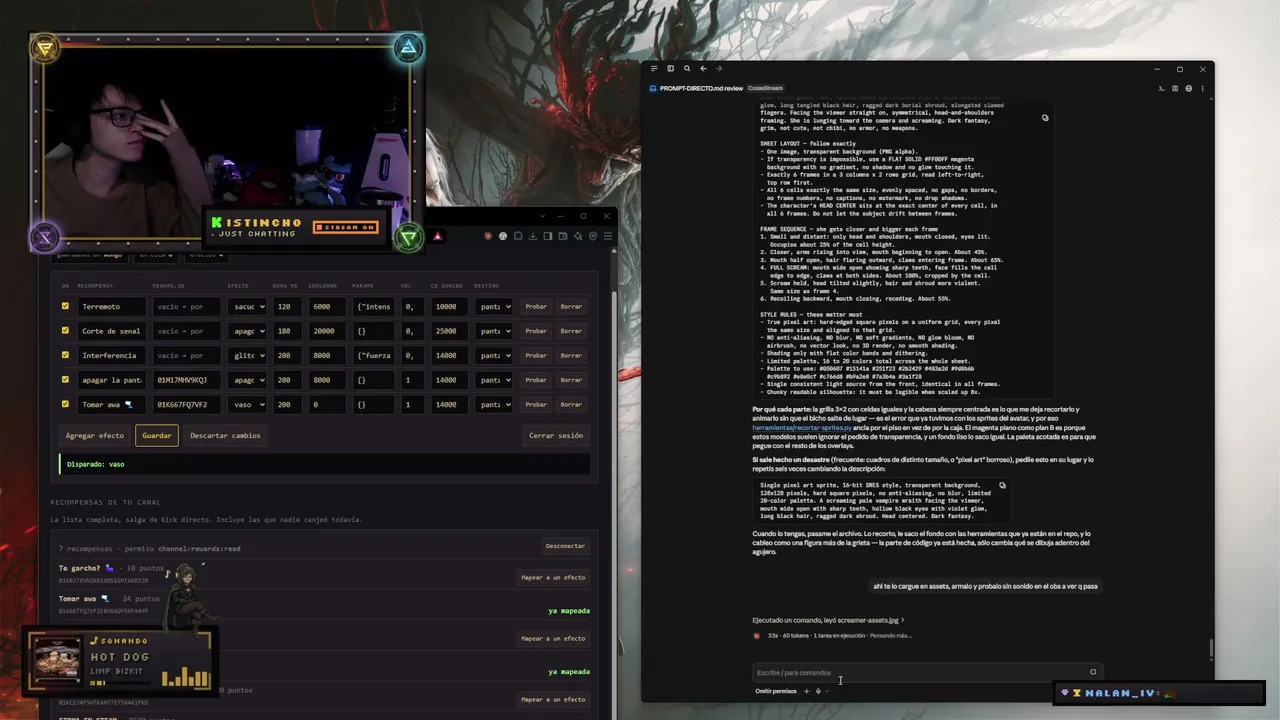
Task: Go back with the left arrow icon
Action: pyautogui.click(x=703, y=69)
